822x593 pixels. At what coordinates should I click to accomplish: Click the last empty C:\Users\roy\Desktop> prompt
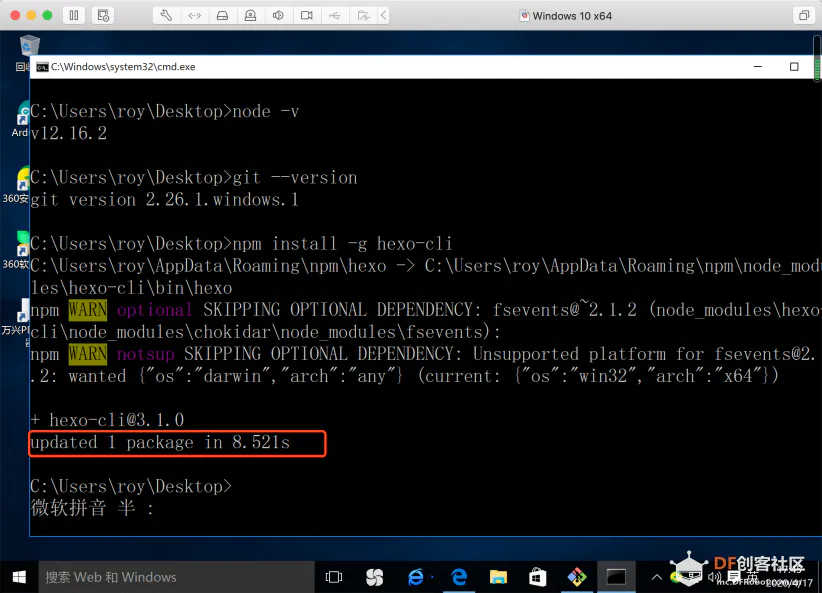point(131,487)
